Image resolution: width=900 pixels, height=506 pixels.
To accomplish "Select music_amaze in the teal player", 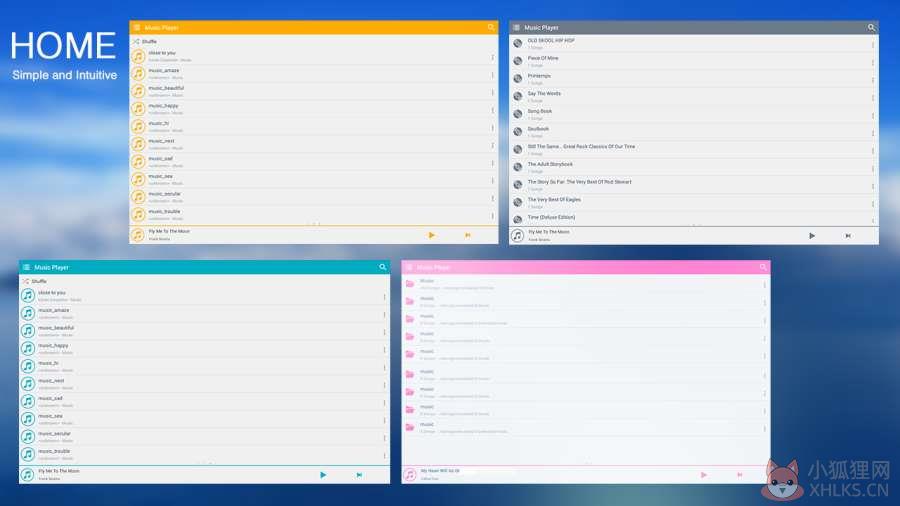I will point(204,313).
